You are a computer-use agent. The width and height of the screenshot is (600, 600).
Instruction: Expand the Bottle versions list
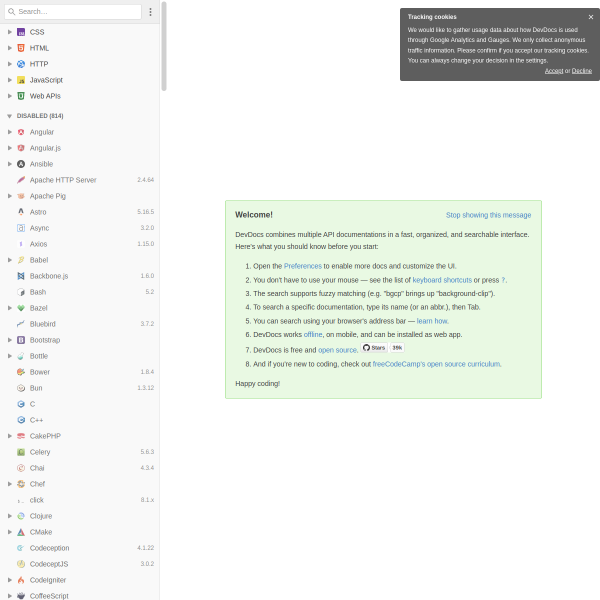[10, 356]
